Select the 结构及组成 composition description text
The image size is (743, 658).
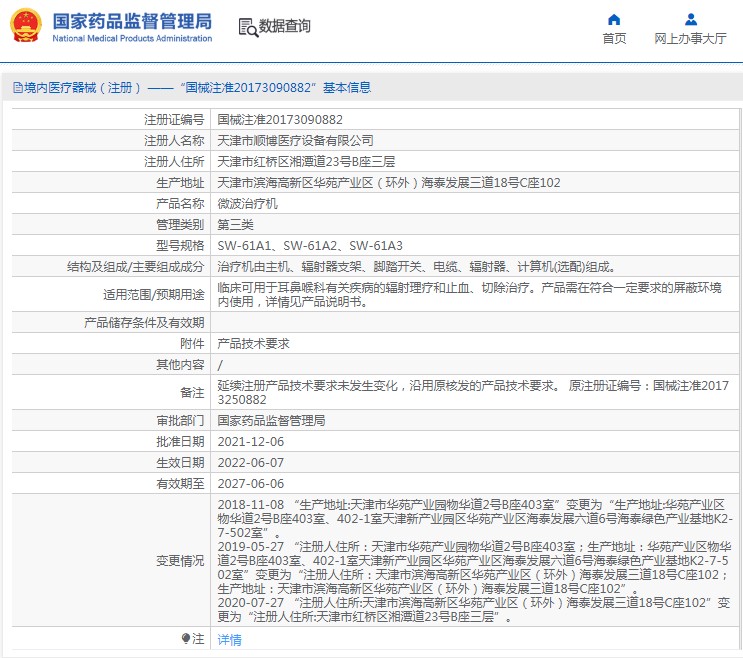pos(417,267)
